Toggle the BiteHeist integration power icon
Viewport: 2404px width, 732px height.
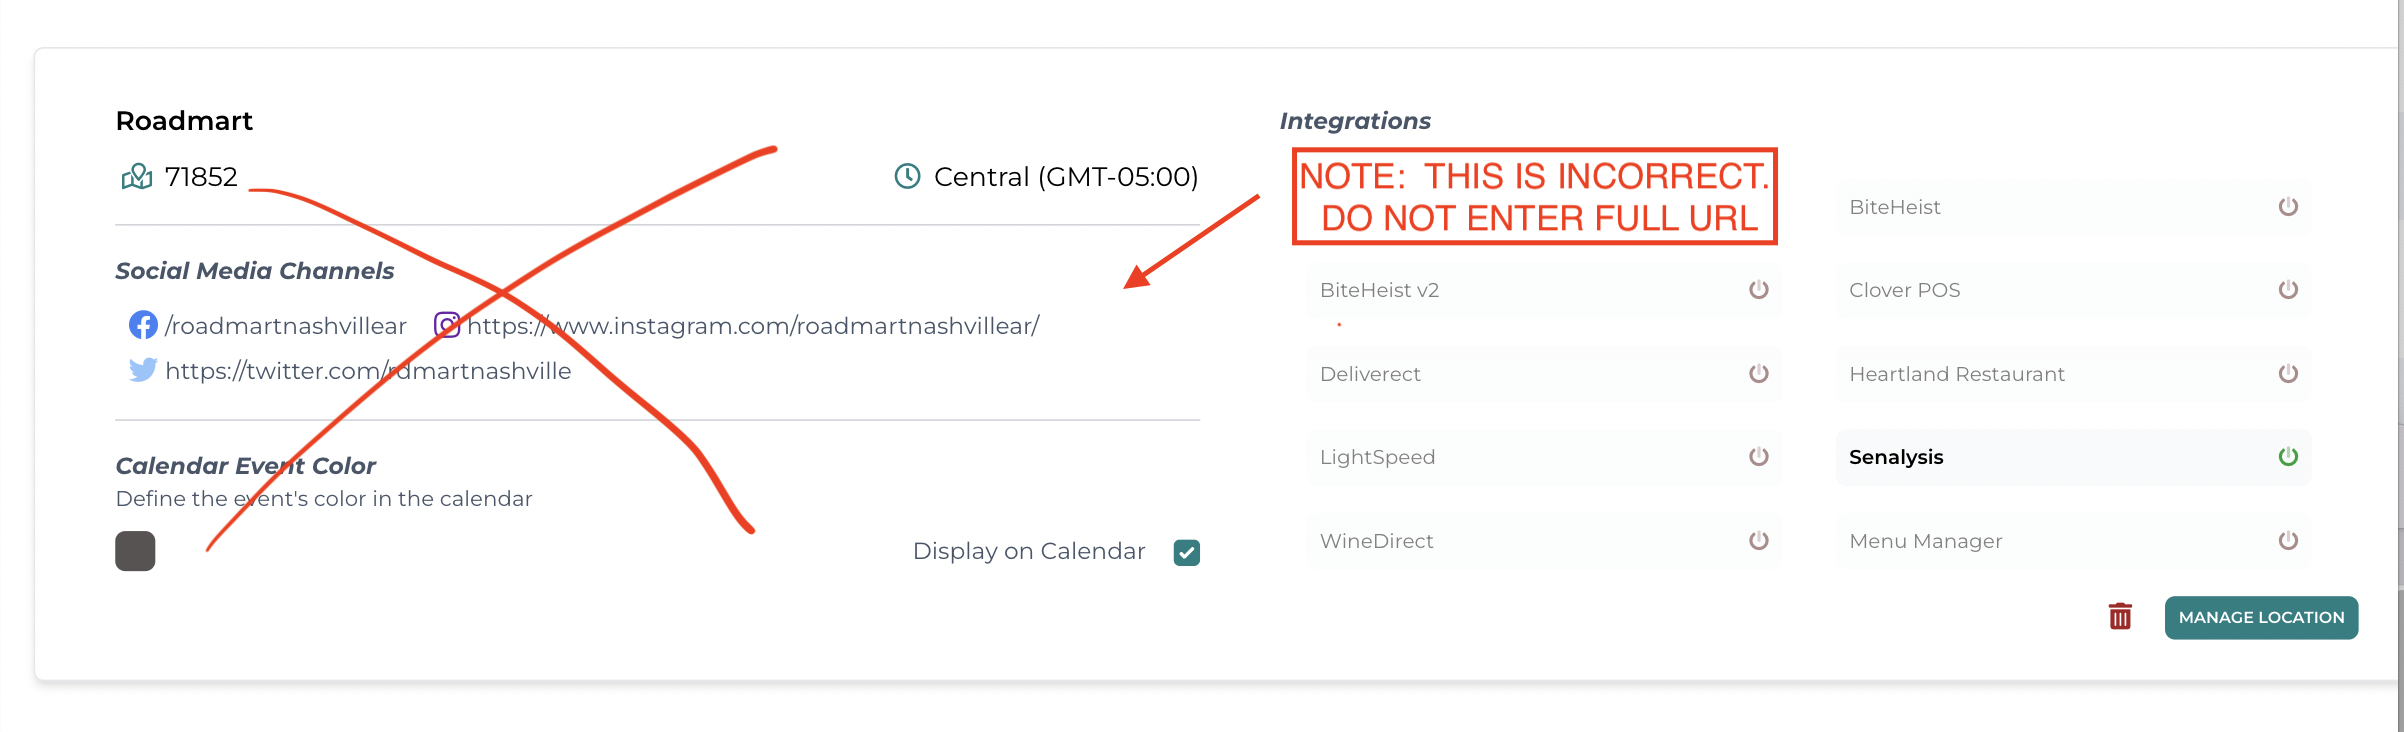(x=2288, y=207)
